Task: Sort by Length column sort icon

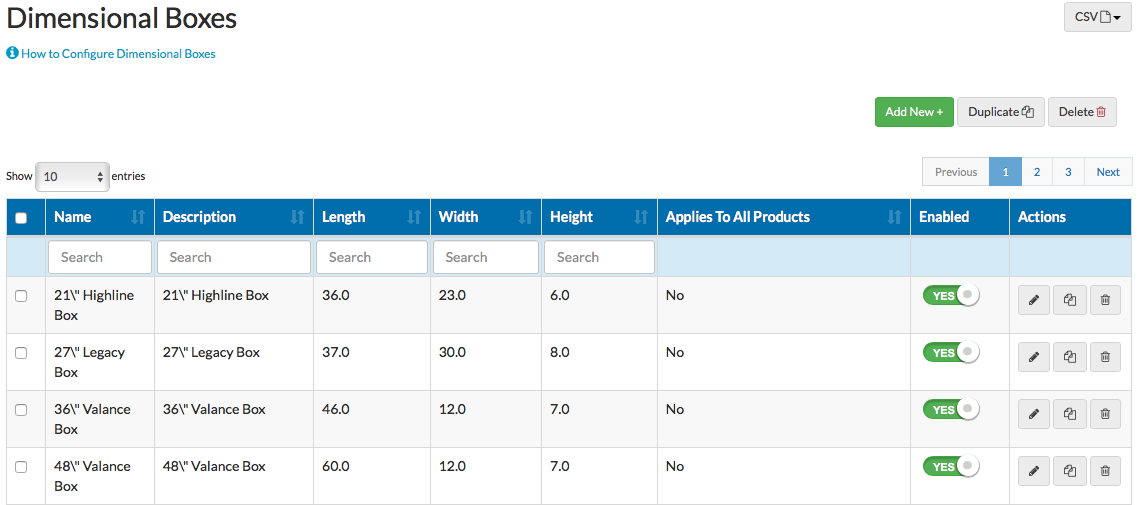Action: point(414,217)
